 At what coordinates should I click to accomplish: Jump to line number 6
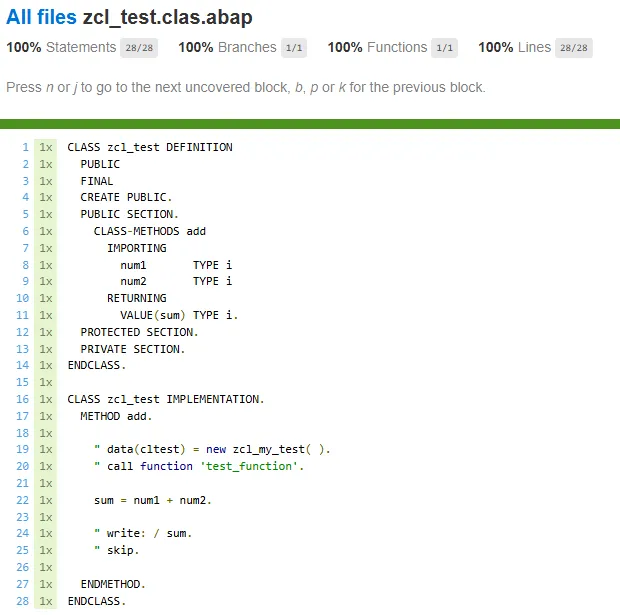pos(26,231)
